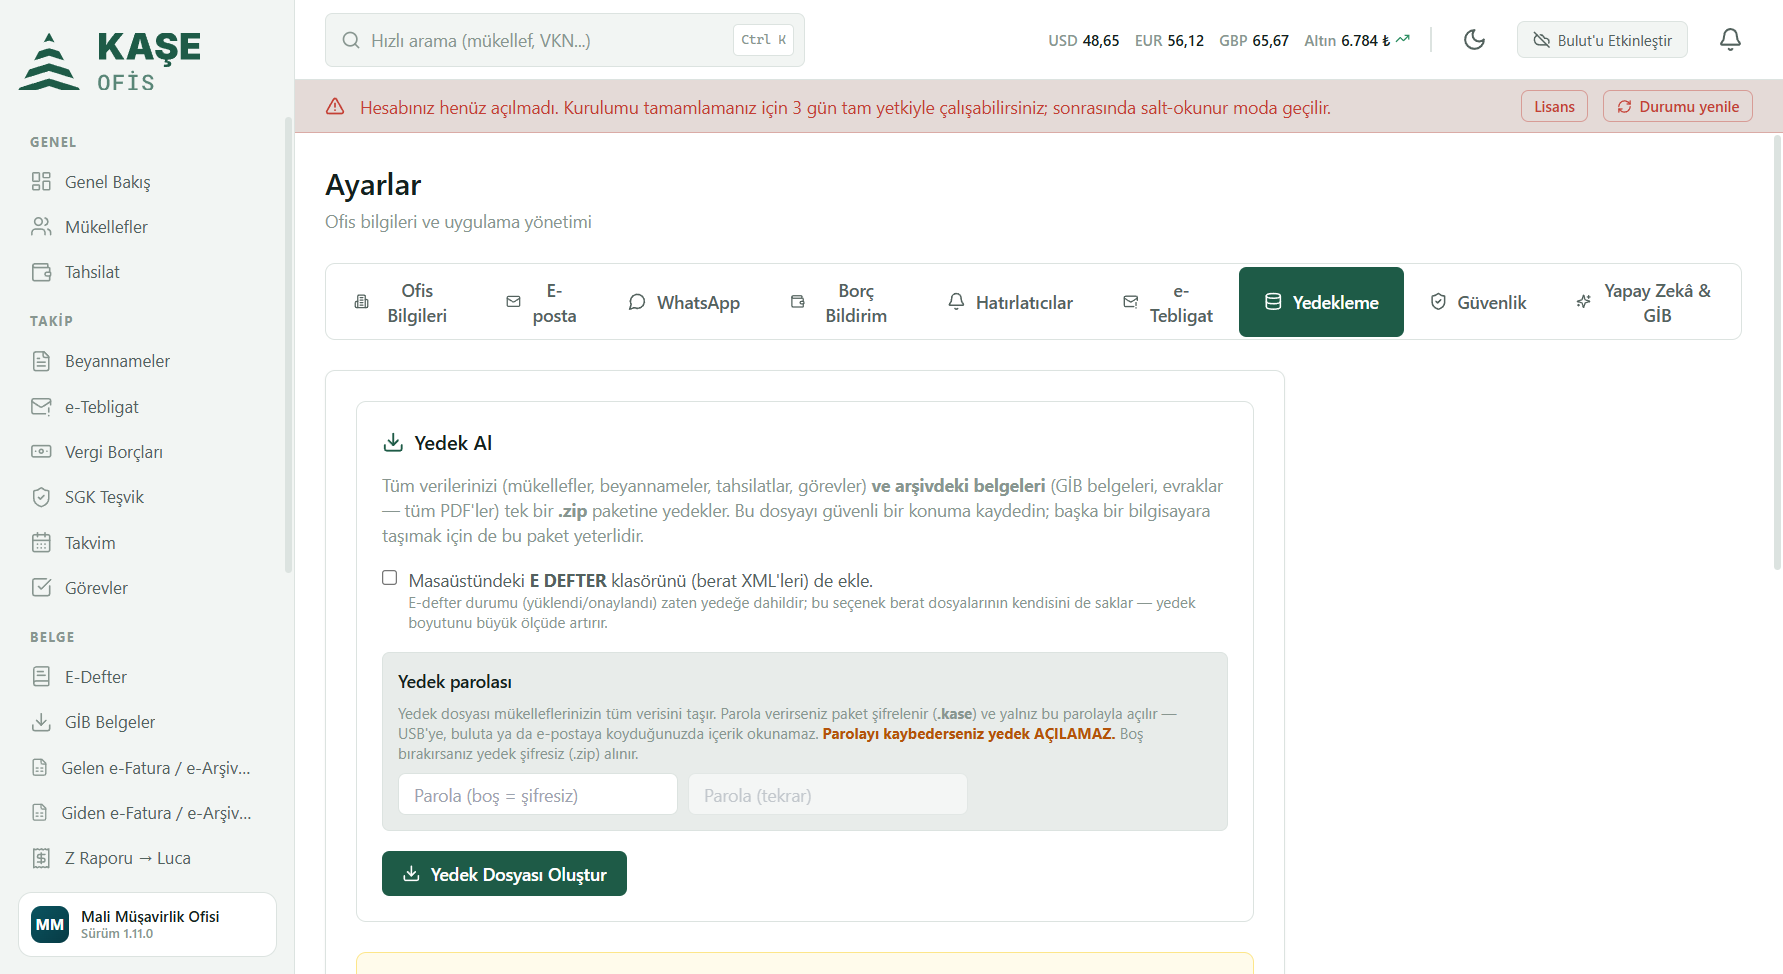Open Mali Müşavirlik Ofisi profile card
The width and height of the screenshot is (1783, 974).
tap(147, 924)
